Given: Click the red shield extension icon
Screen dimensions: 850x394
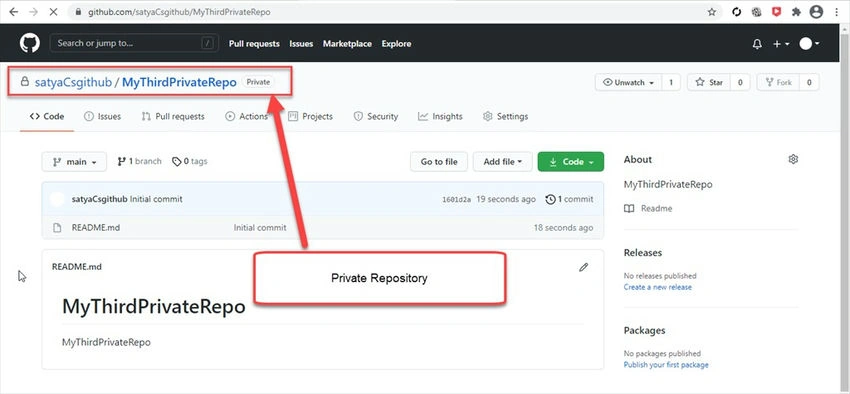Looking at the screenshot, I should pos(776,12).
